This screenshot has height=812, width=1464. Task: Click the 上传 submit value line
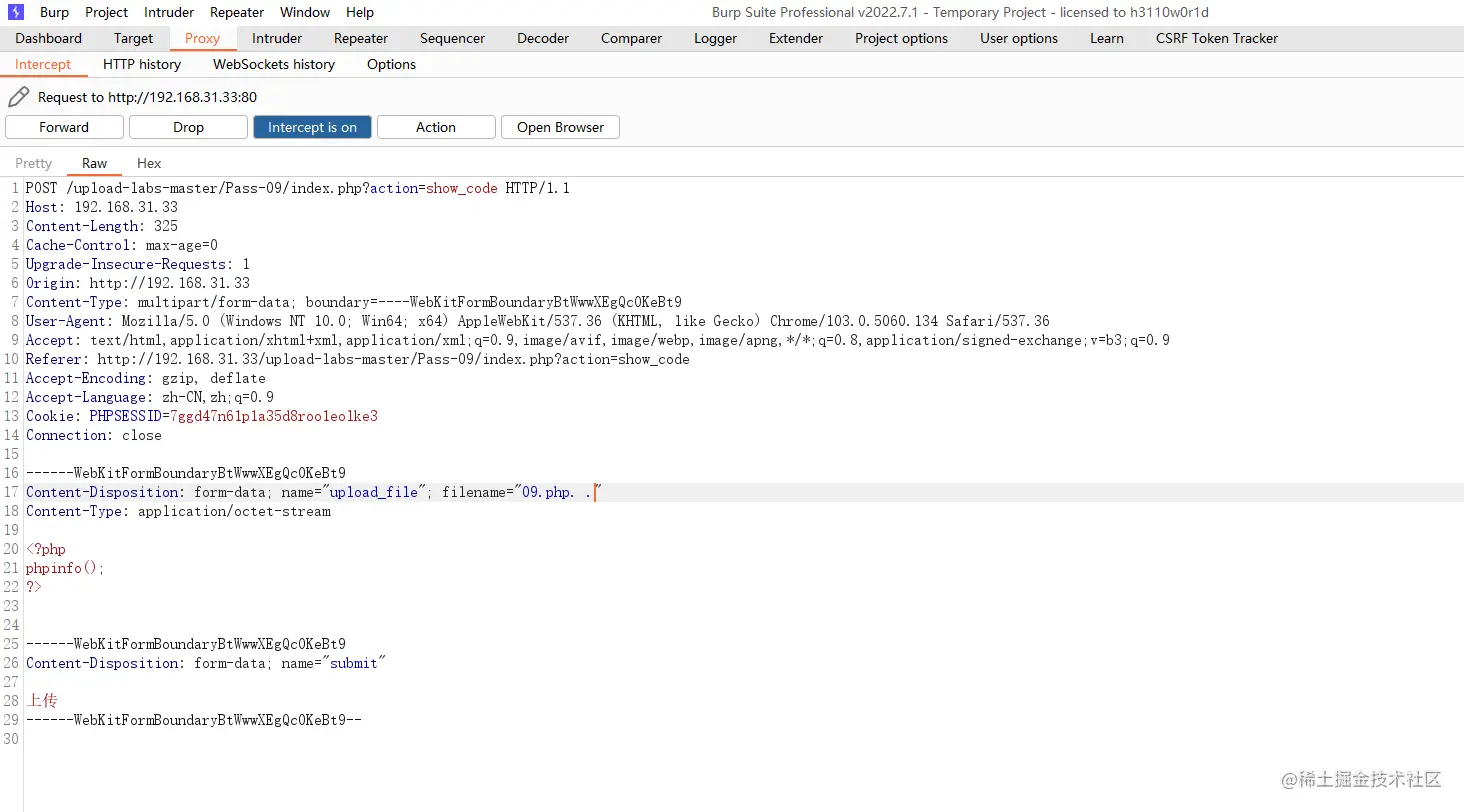(x=42, y=700)
